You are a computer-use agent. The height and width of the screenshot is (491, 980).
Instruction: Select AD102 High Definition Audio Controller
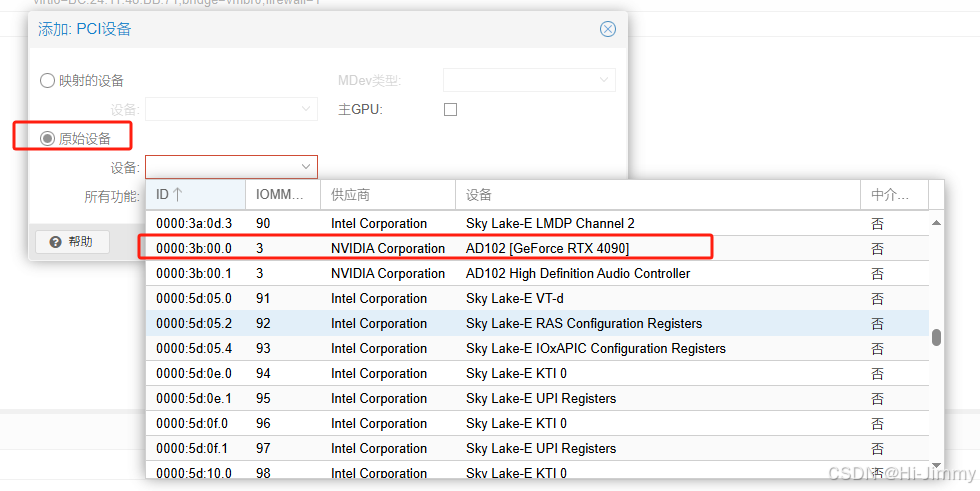click(x=538, y=274)
